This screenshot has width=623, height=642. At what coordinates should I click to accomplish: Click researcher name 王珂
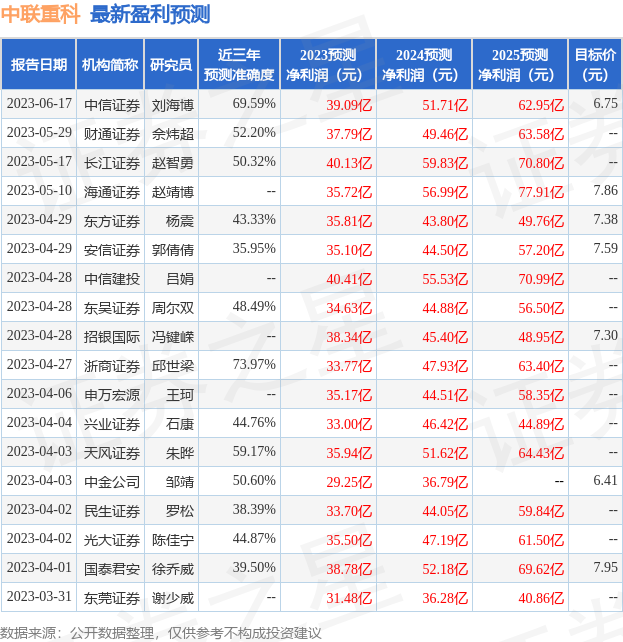click(180, 396)
